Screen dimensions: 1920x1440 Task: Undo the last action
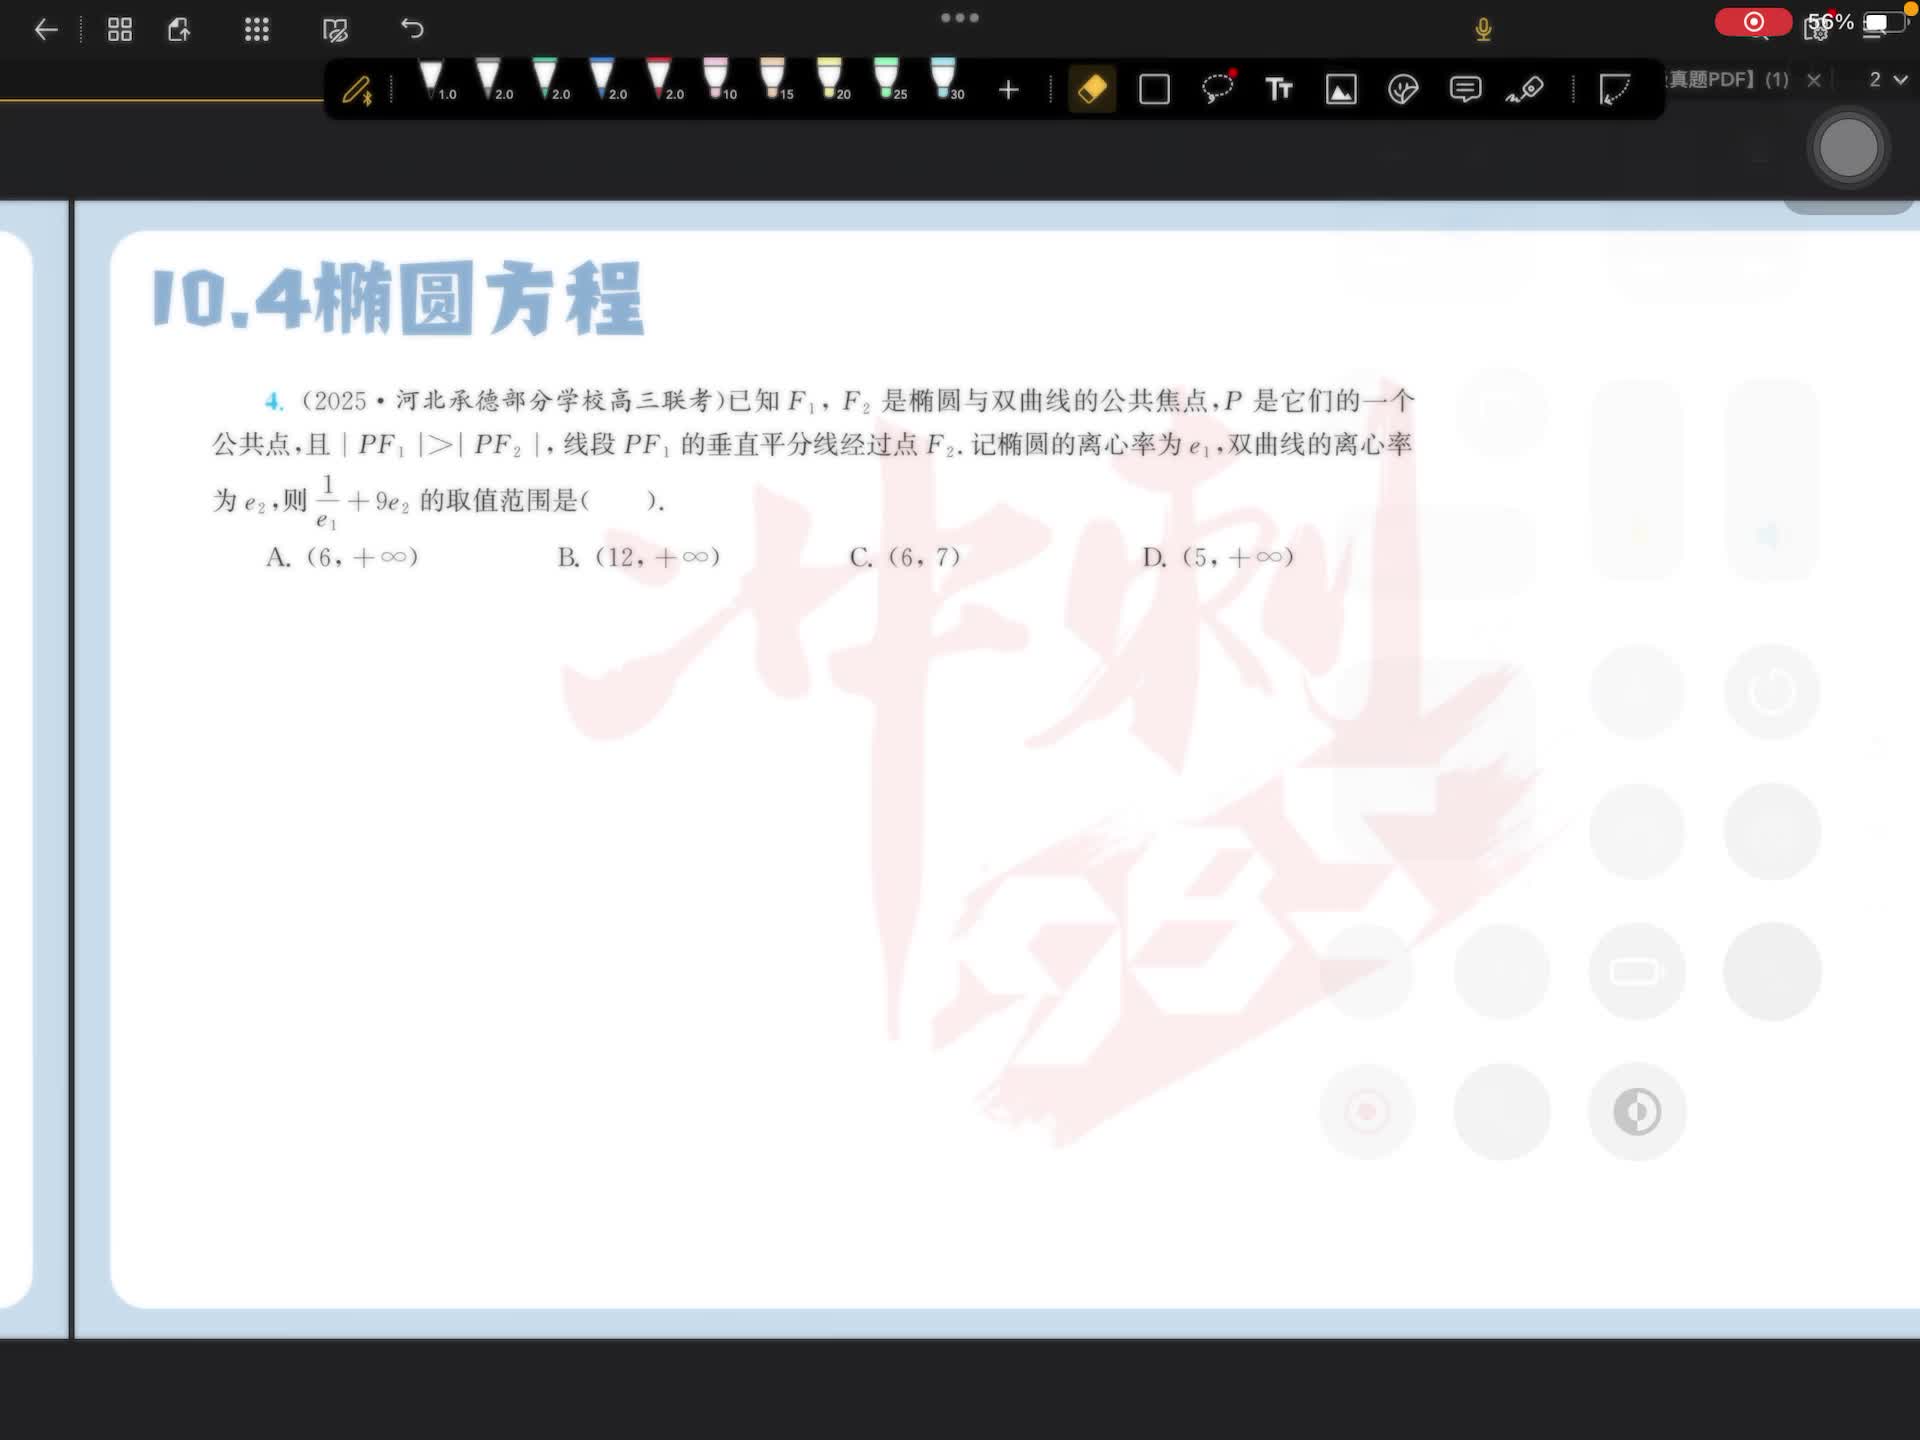click(x=412, y=29)
